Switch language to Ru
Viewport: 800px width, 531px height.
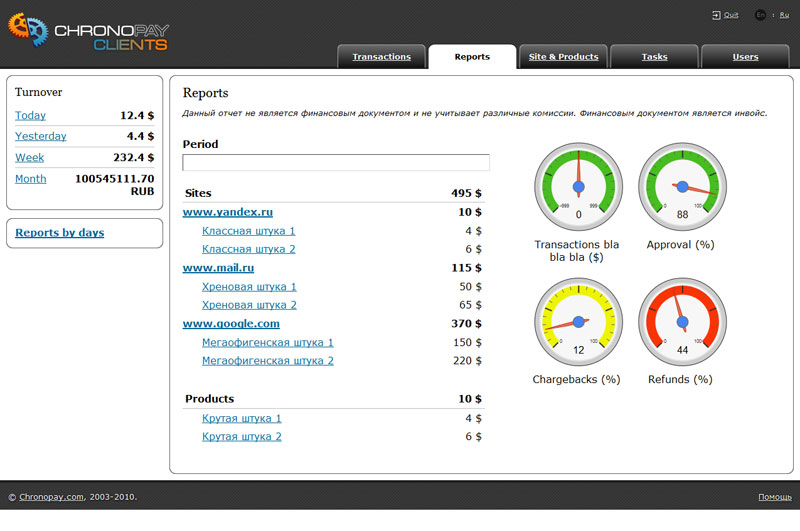784,15
